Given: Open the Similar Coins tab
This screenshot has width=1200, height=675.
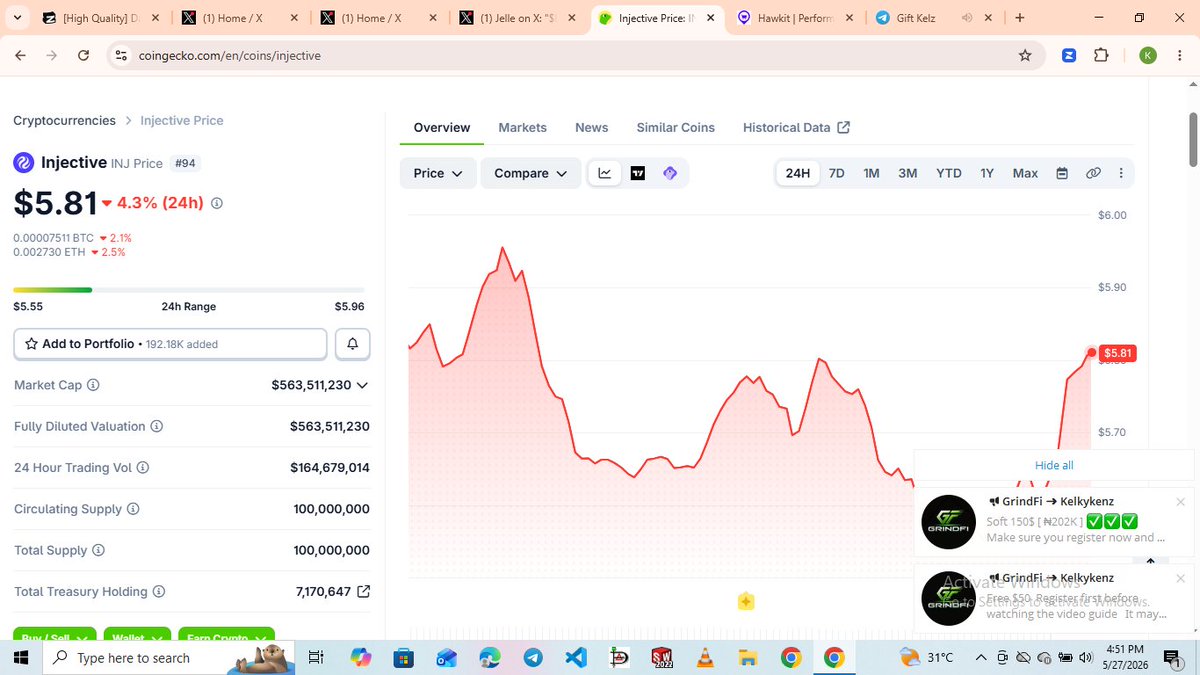Looking at the screenshot, I should tap(676, 127).
